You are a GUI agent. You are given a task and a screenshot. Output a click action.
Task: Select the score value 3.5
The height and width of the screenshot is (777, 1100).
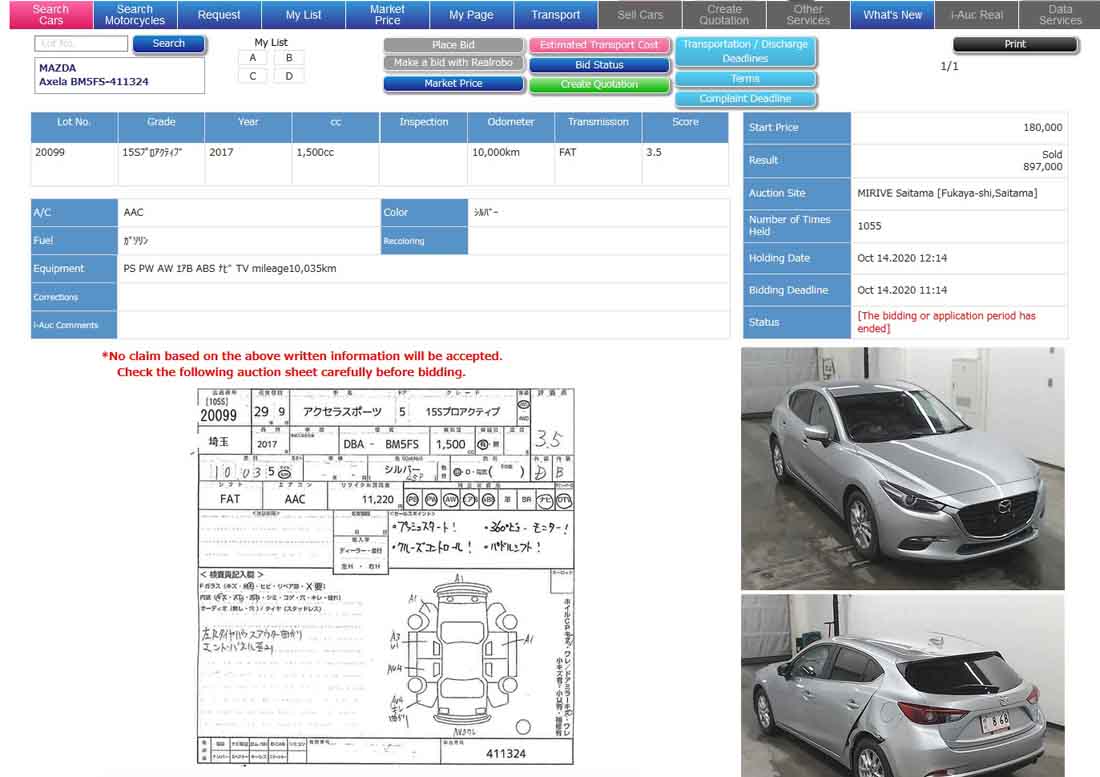coord(654,152)
